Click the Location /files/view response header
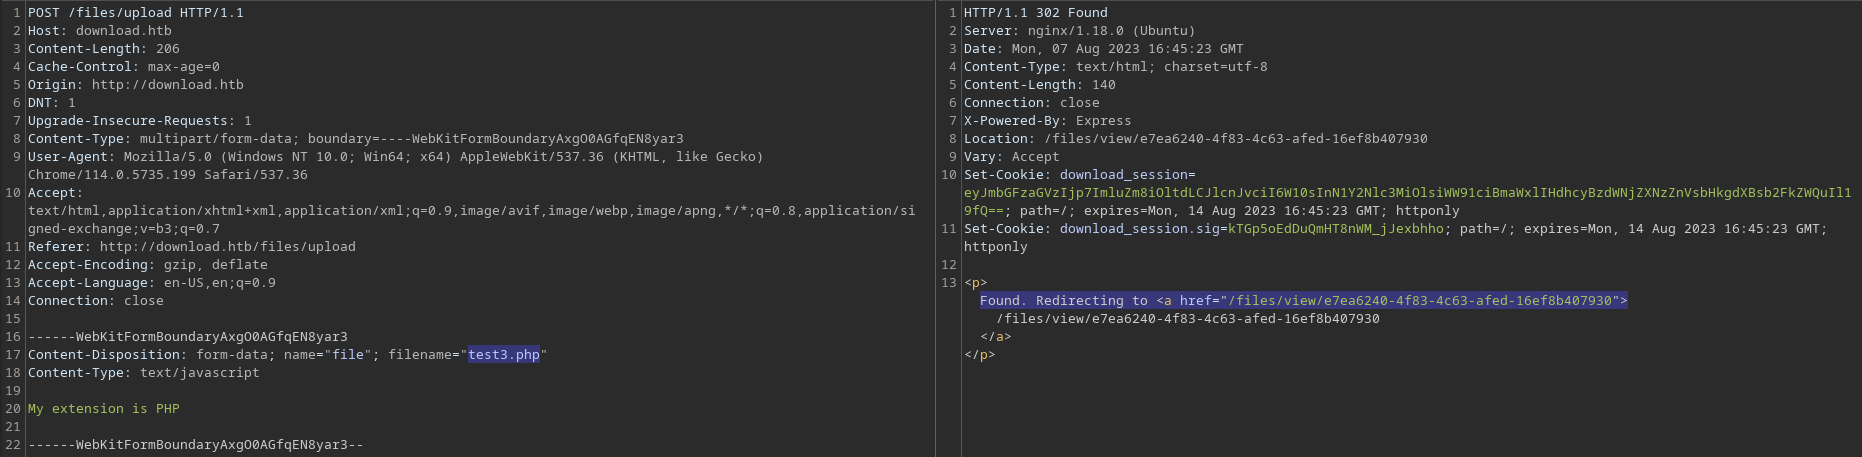This screenshot has height=457, width=1862. pos(1196,139)
